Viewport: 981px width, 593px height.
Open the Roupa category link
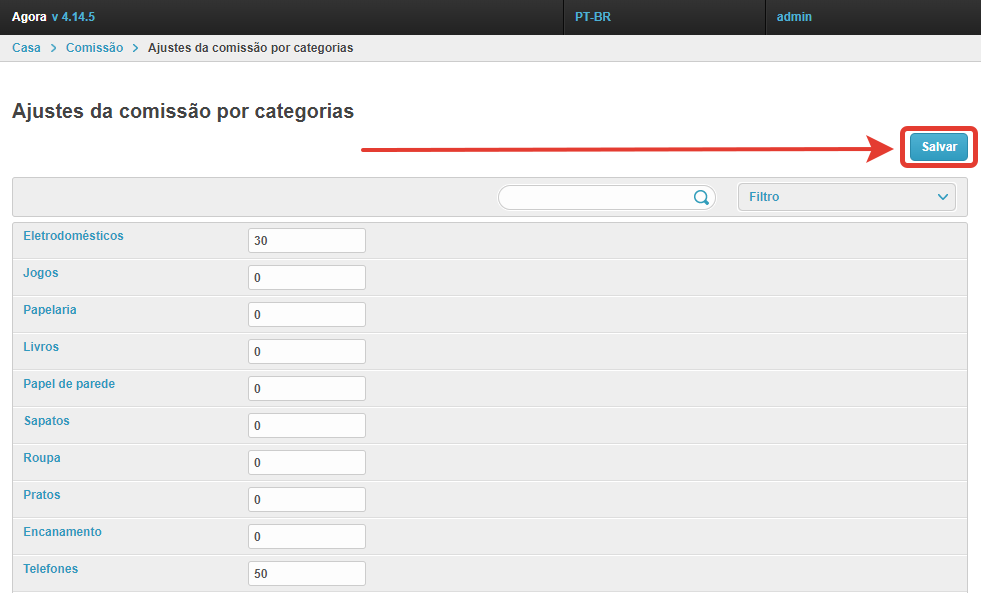42,458
